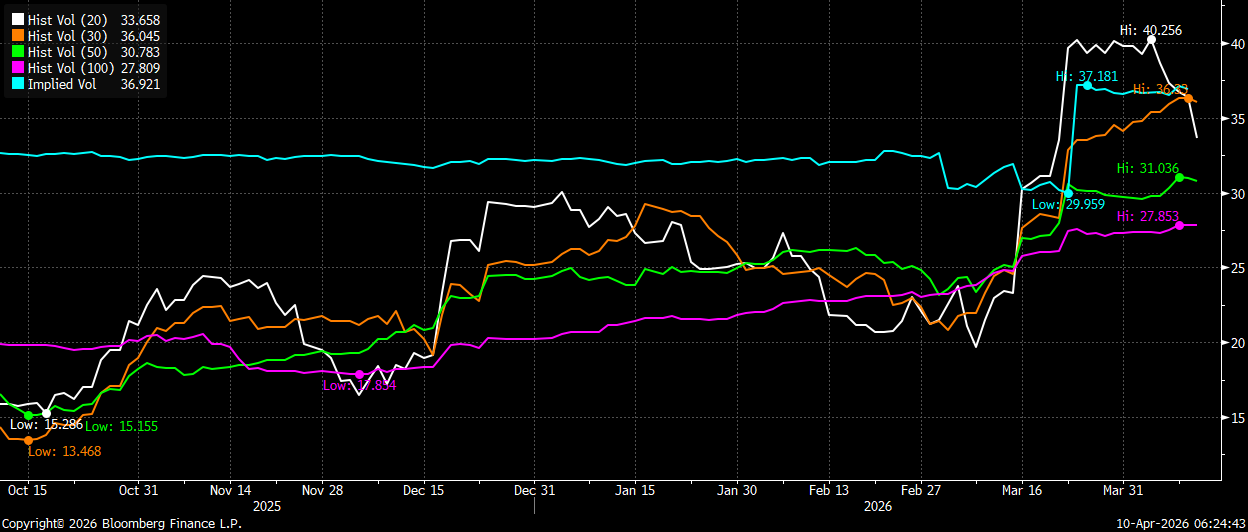Viewport: 1248px width, 532px height.
Task: Click the Low: 13.468 annotation
Action: (x=65, y=451)
